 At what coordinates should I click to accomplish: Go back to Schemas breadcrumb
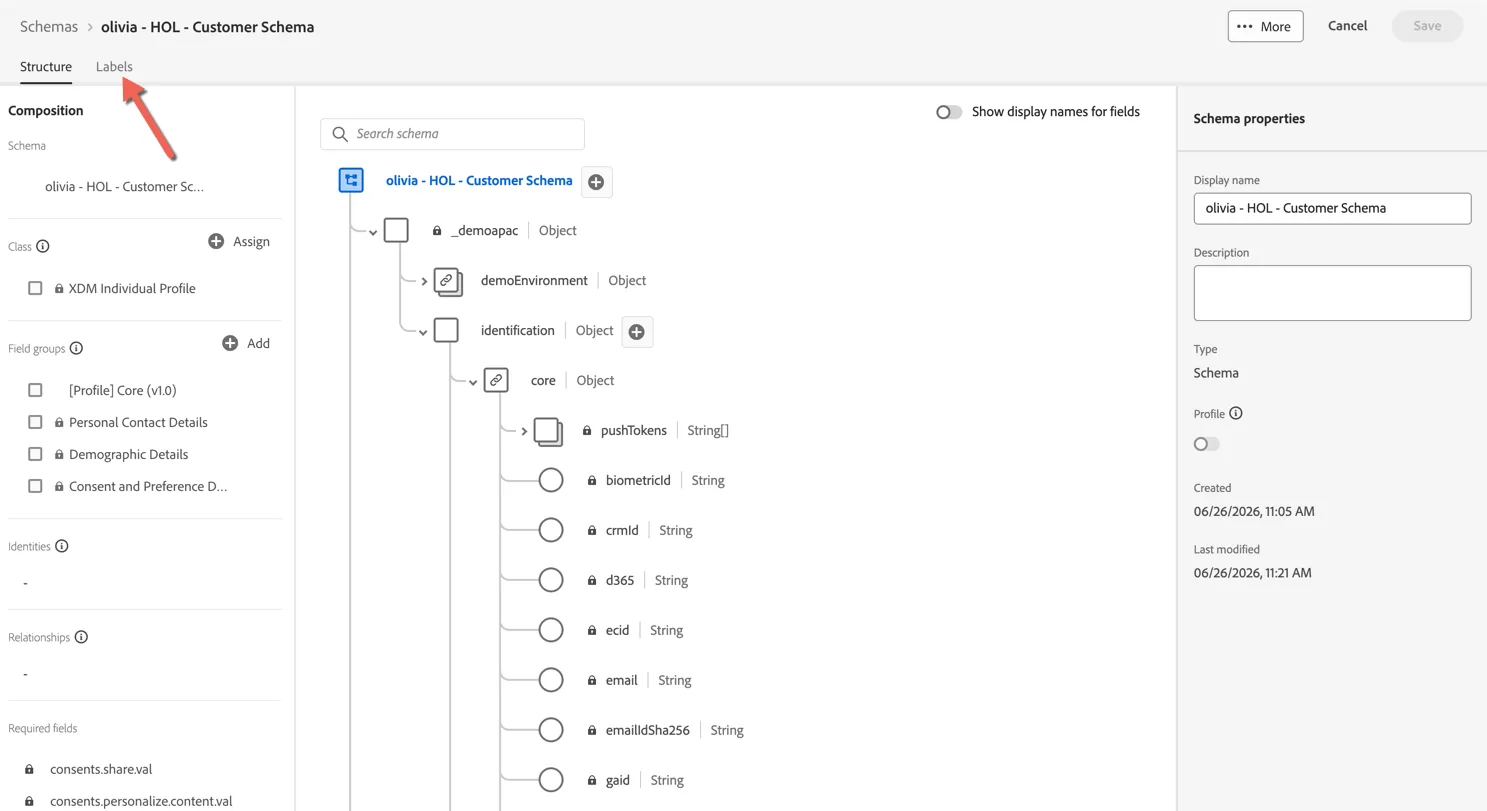(49, 26)
